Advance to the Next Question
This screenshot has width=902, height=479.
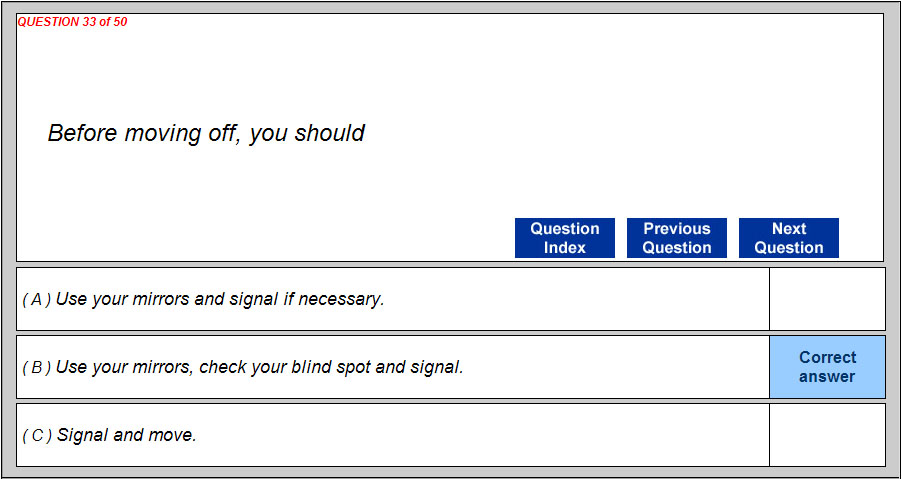[788, 238]
